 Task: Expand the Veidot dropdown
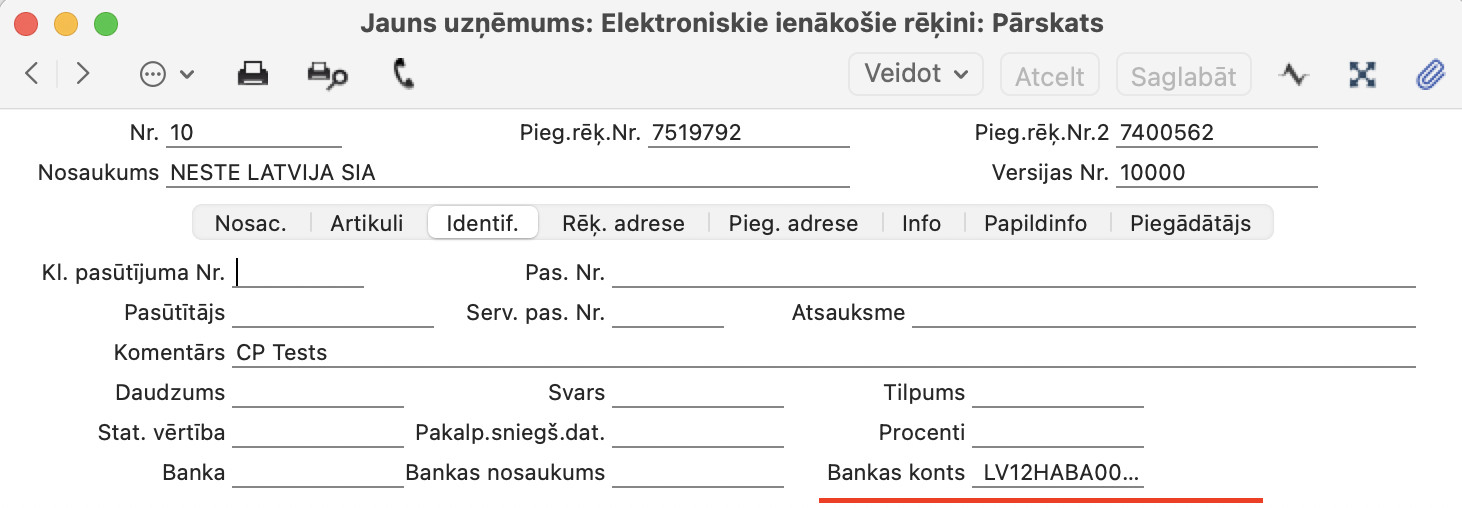(x=916, y=74)
